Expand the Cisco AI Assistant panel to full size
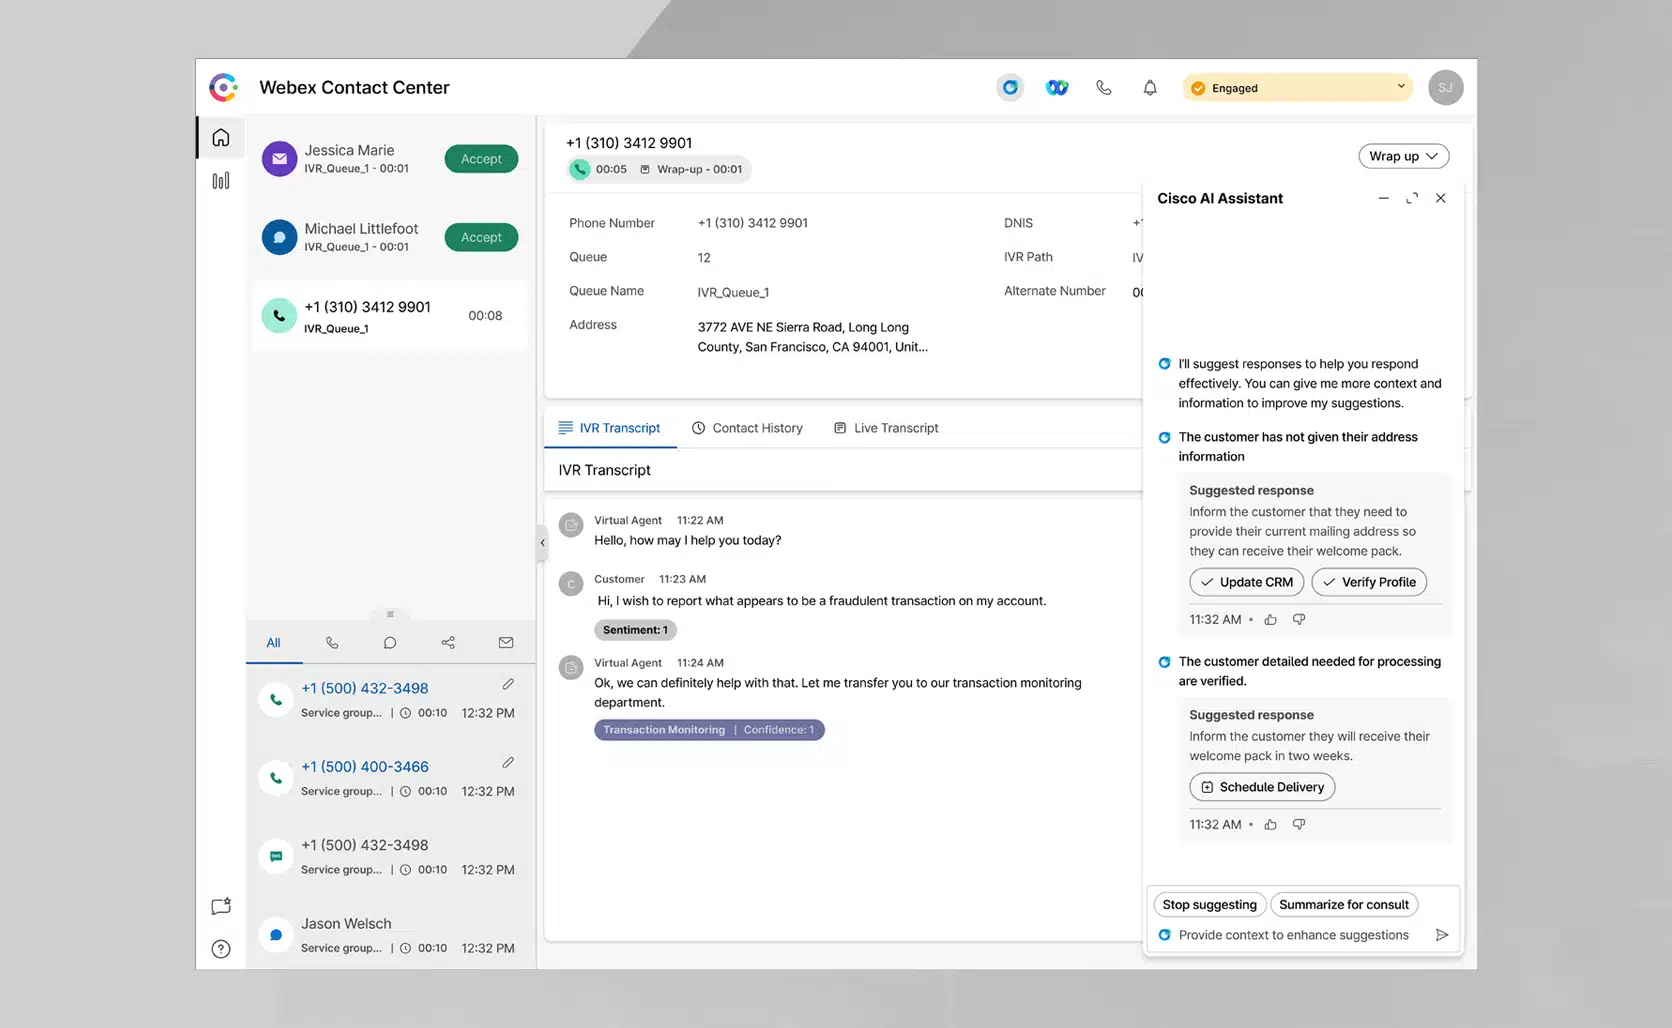The height and width of the screenshot is (1028, 1672). [1412, 198]
